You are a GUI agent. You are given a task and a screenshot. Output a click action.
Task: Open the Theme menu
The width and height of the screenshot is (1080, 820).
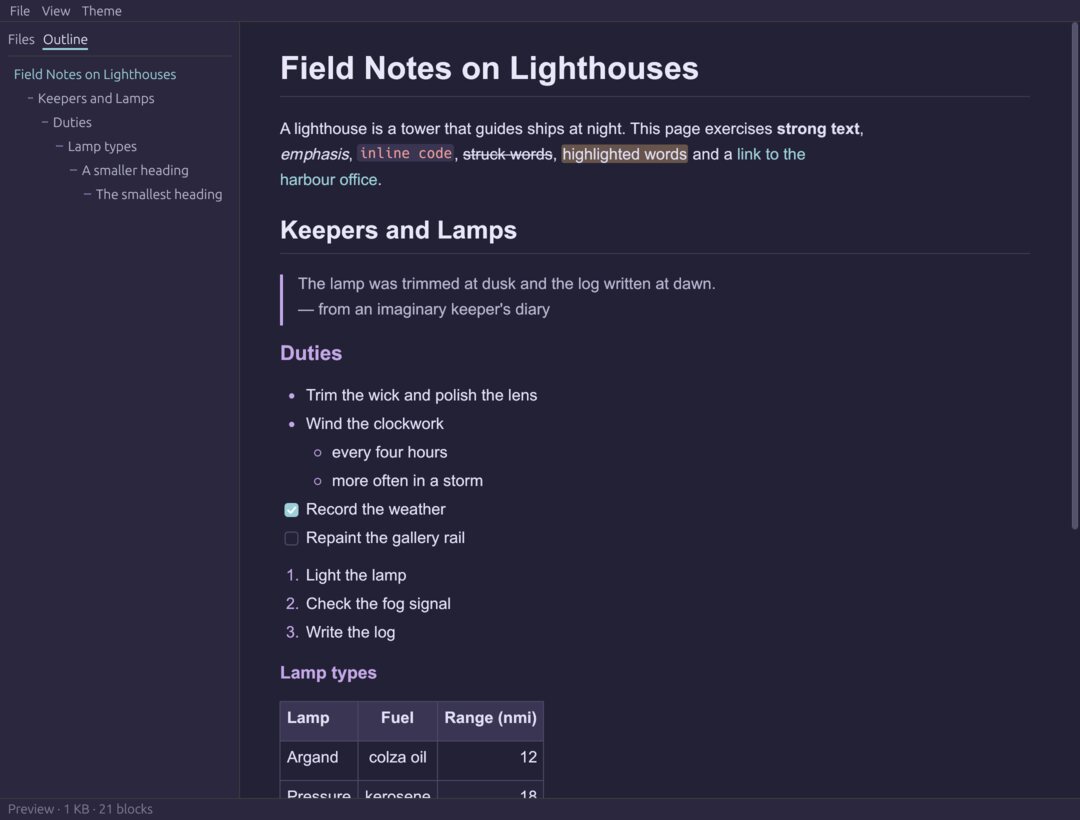coord(101,11)
